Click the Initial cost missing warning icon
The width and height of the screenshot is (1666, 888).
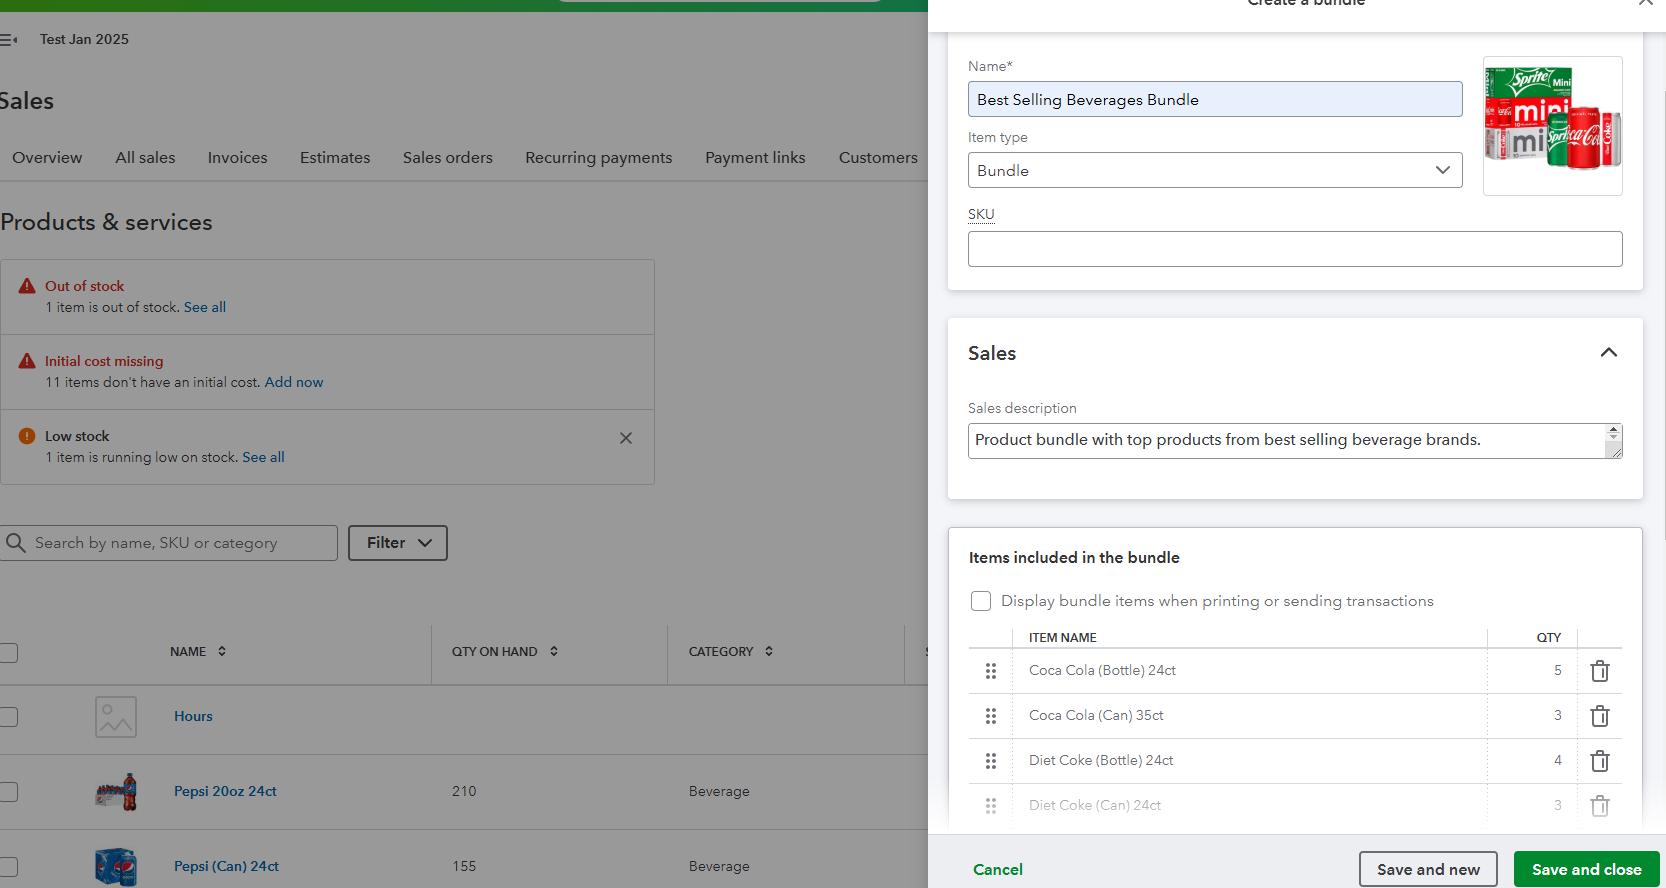tap(27, 361)
